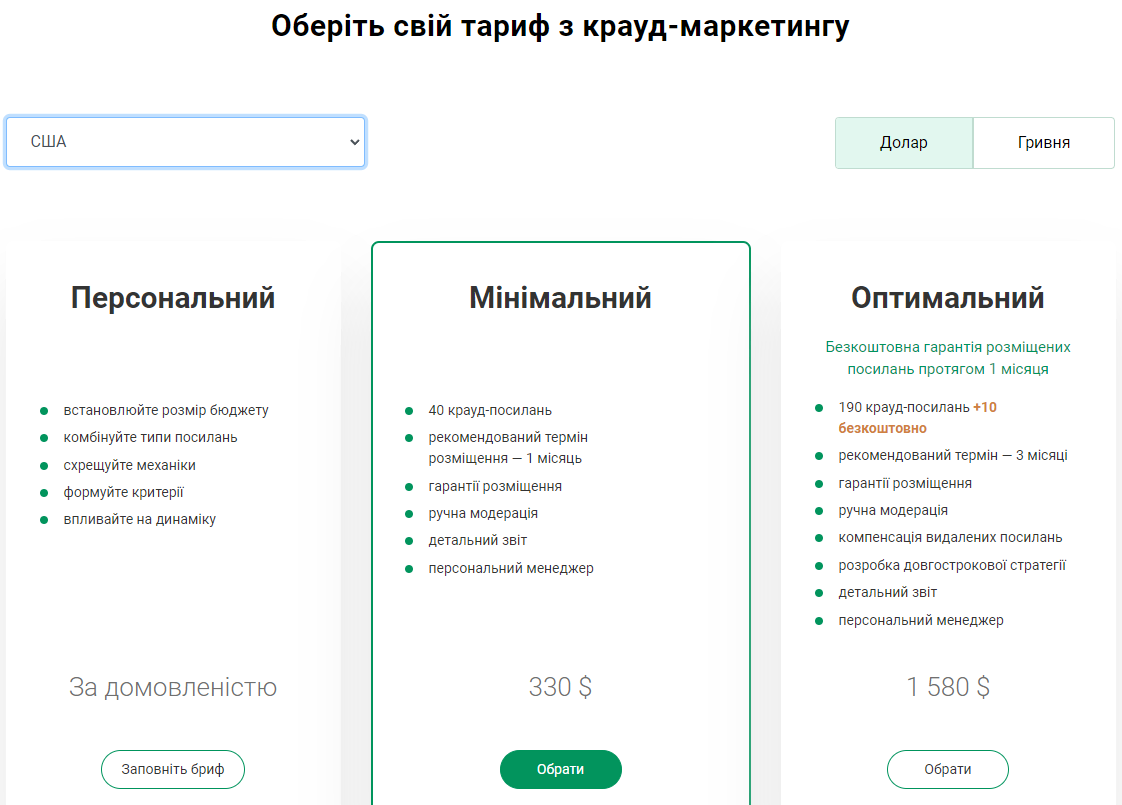Screen dimensions: 1122x805
Task: Click the Оптимальний plan title
Action: click(x=947, y=298)
